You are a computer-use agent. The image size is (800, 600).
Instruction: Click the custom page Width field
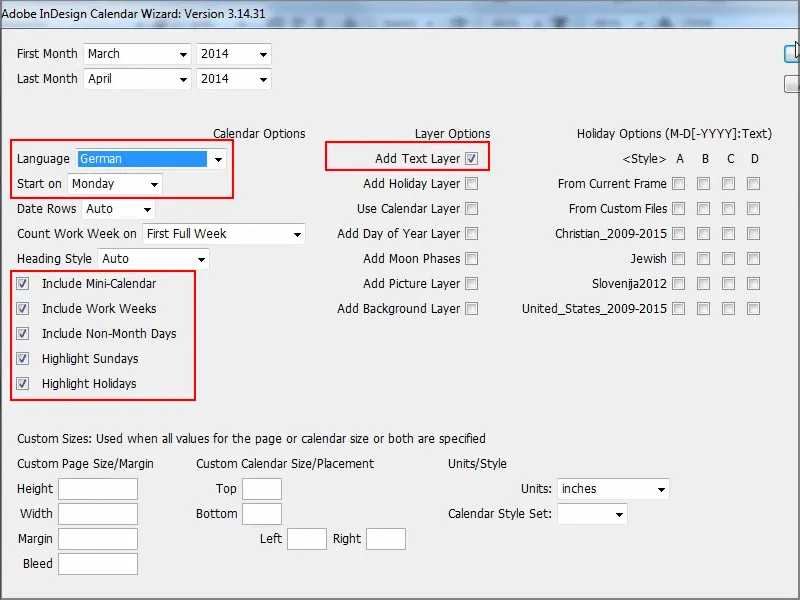(x=98, y=514)
